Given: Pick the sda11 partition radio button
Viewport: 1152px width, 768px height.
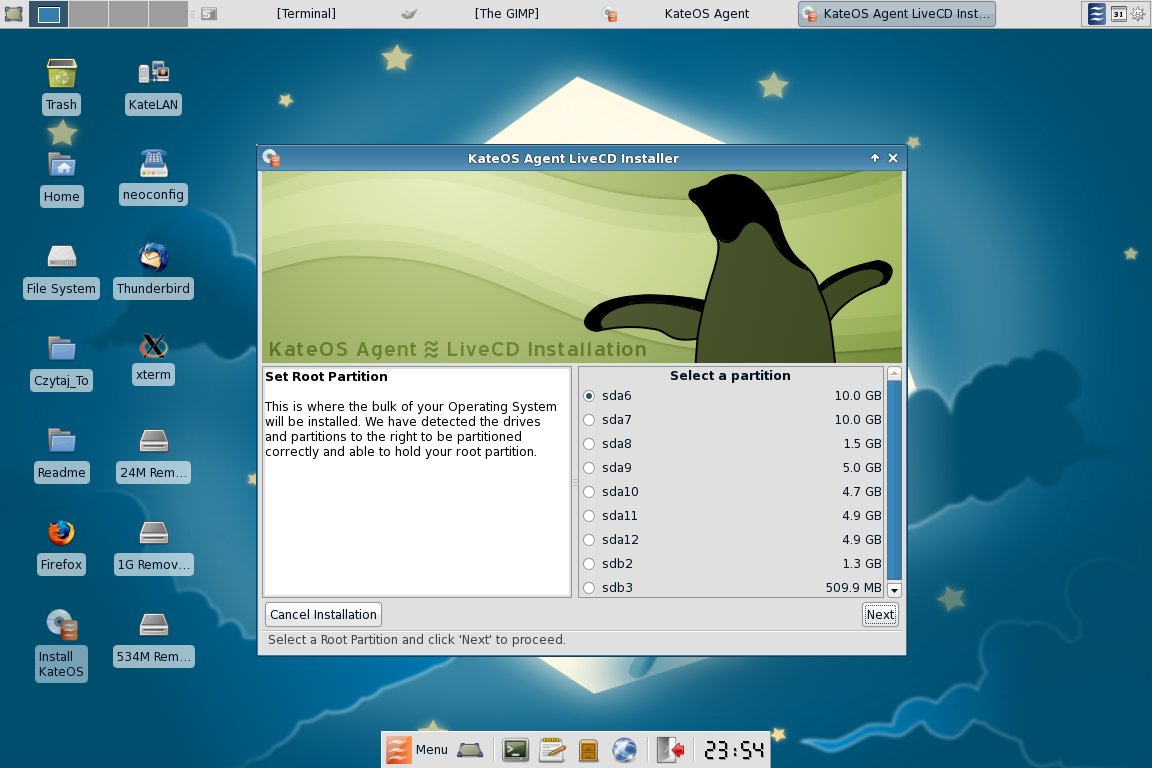Looking at the screenshot, I should coord(588,516).
